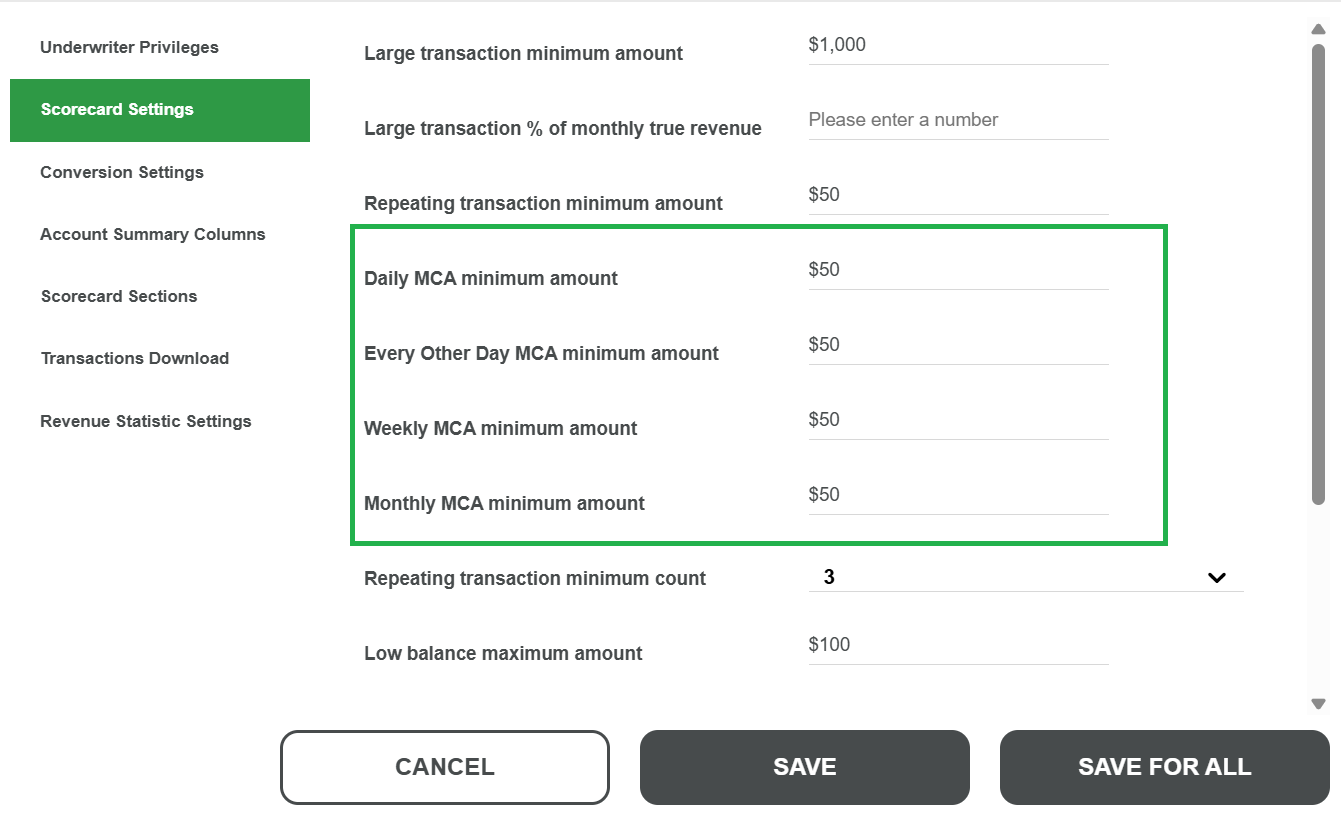Viewport: 1341px width, 823px height.
Task: Edit Monthly MCA minimum amount field
Action: click(958, 495)
